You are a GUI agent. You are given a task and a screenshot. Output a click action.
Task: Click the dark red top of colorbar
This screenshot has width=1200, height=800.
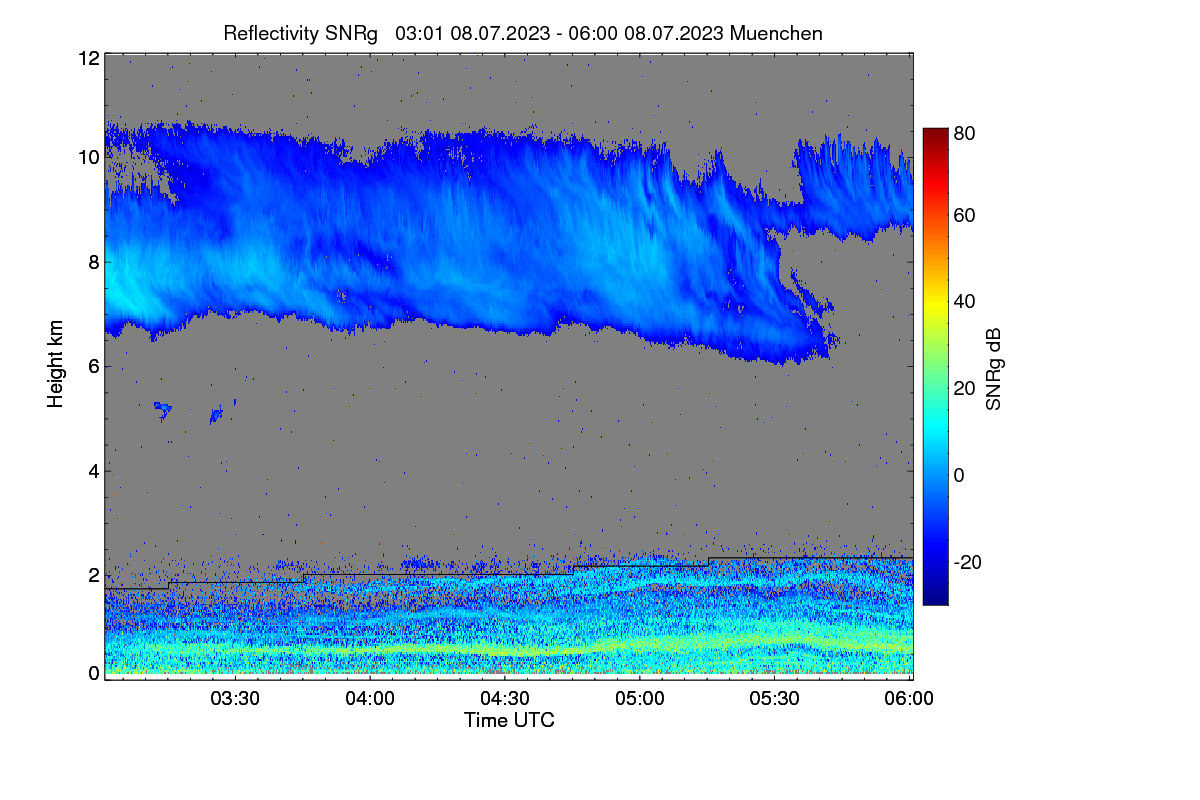pos(935,134)
